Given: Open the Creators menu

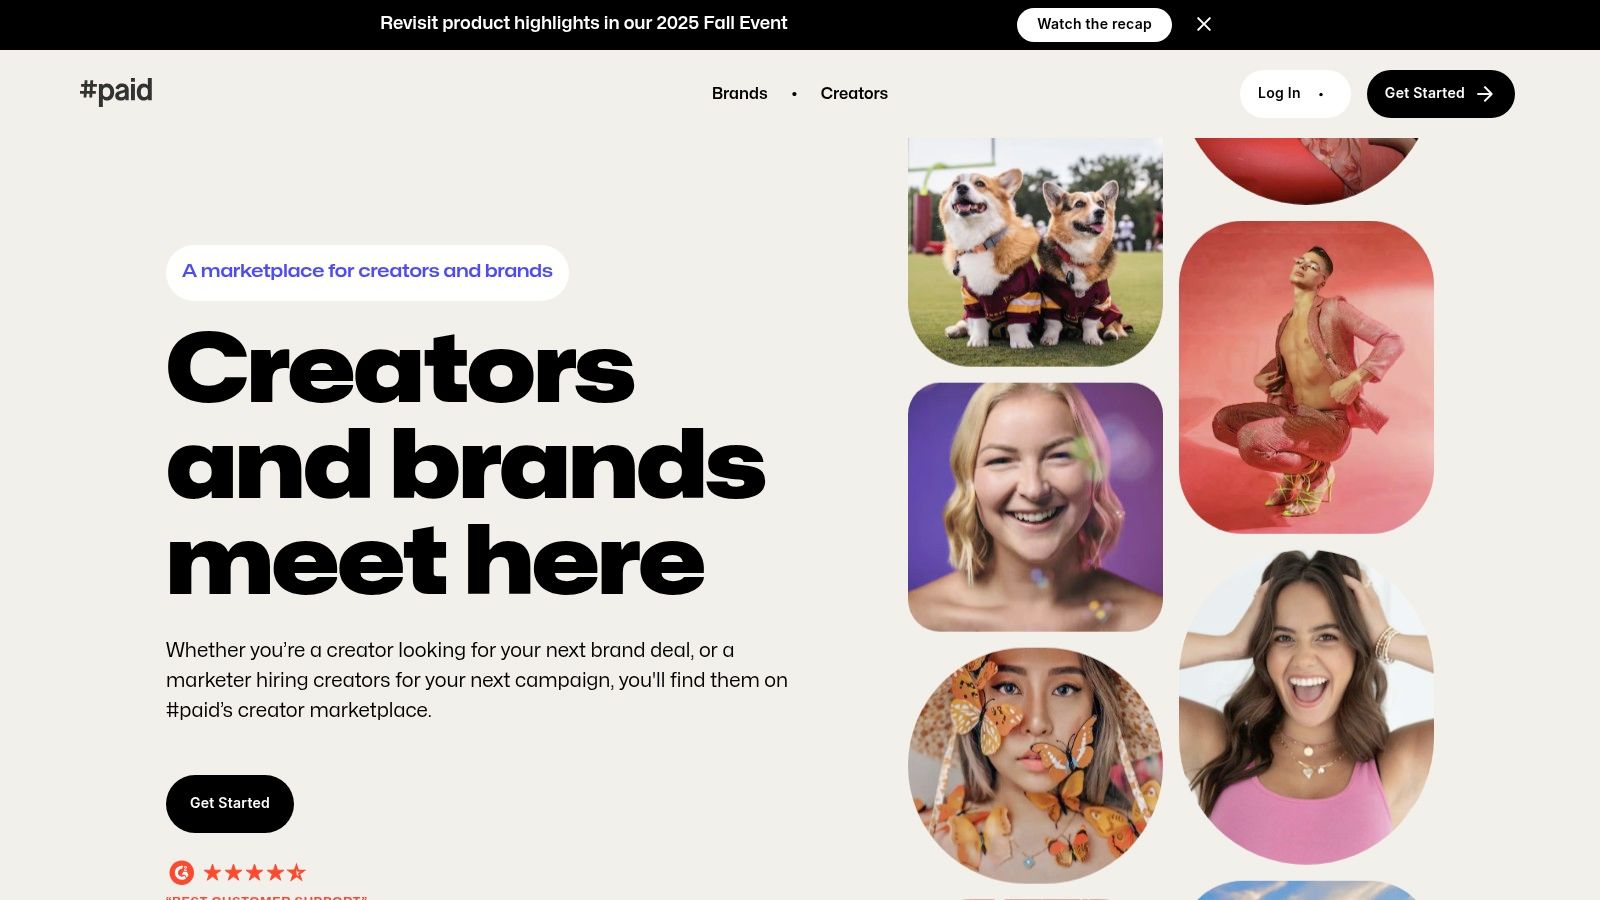Looking at the screenshot, I should coord(854,93).
